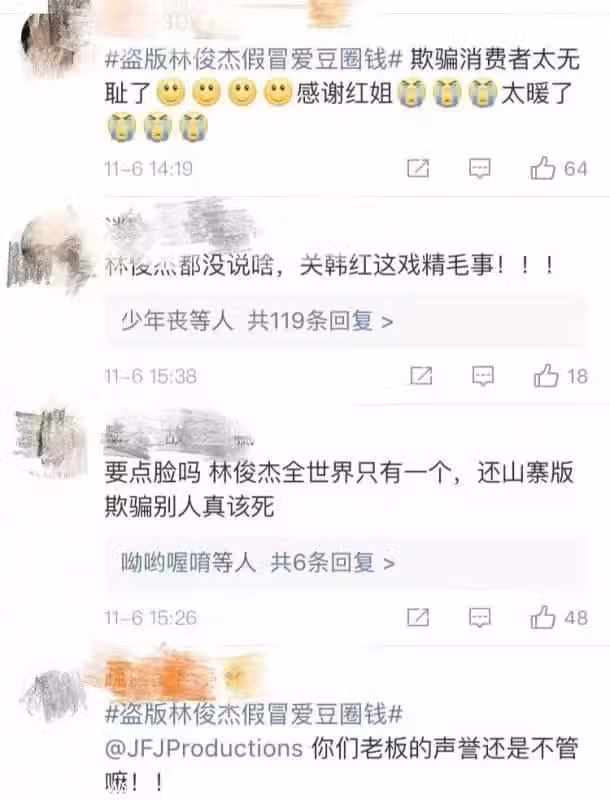Expand the 共6条回复 reply thread
This screenshot has height=800, width=610.
[333, 563]
